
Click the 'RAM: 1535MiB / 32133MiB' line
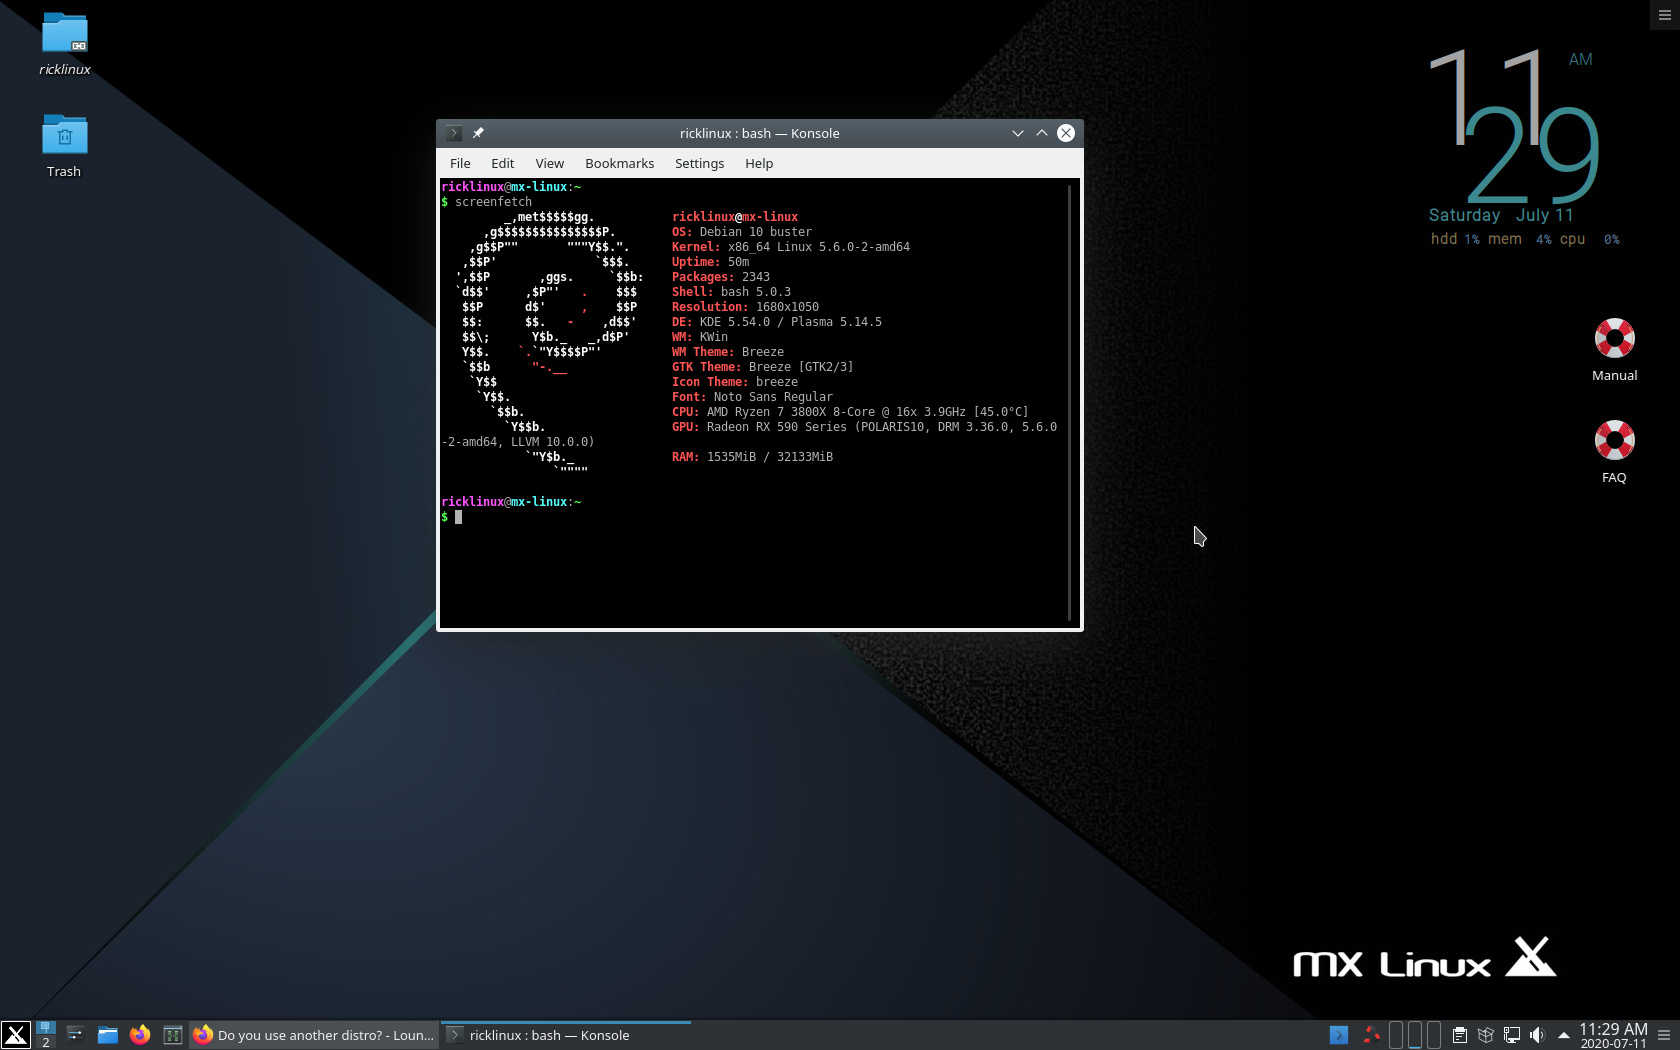(x=752, y=457)
